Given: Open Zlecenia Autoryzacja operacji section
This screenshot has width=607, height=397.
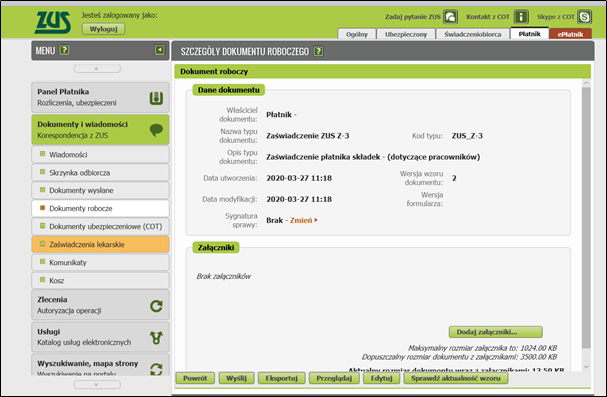Looking at the screenshot, I should click(x=100, y=305).
